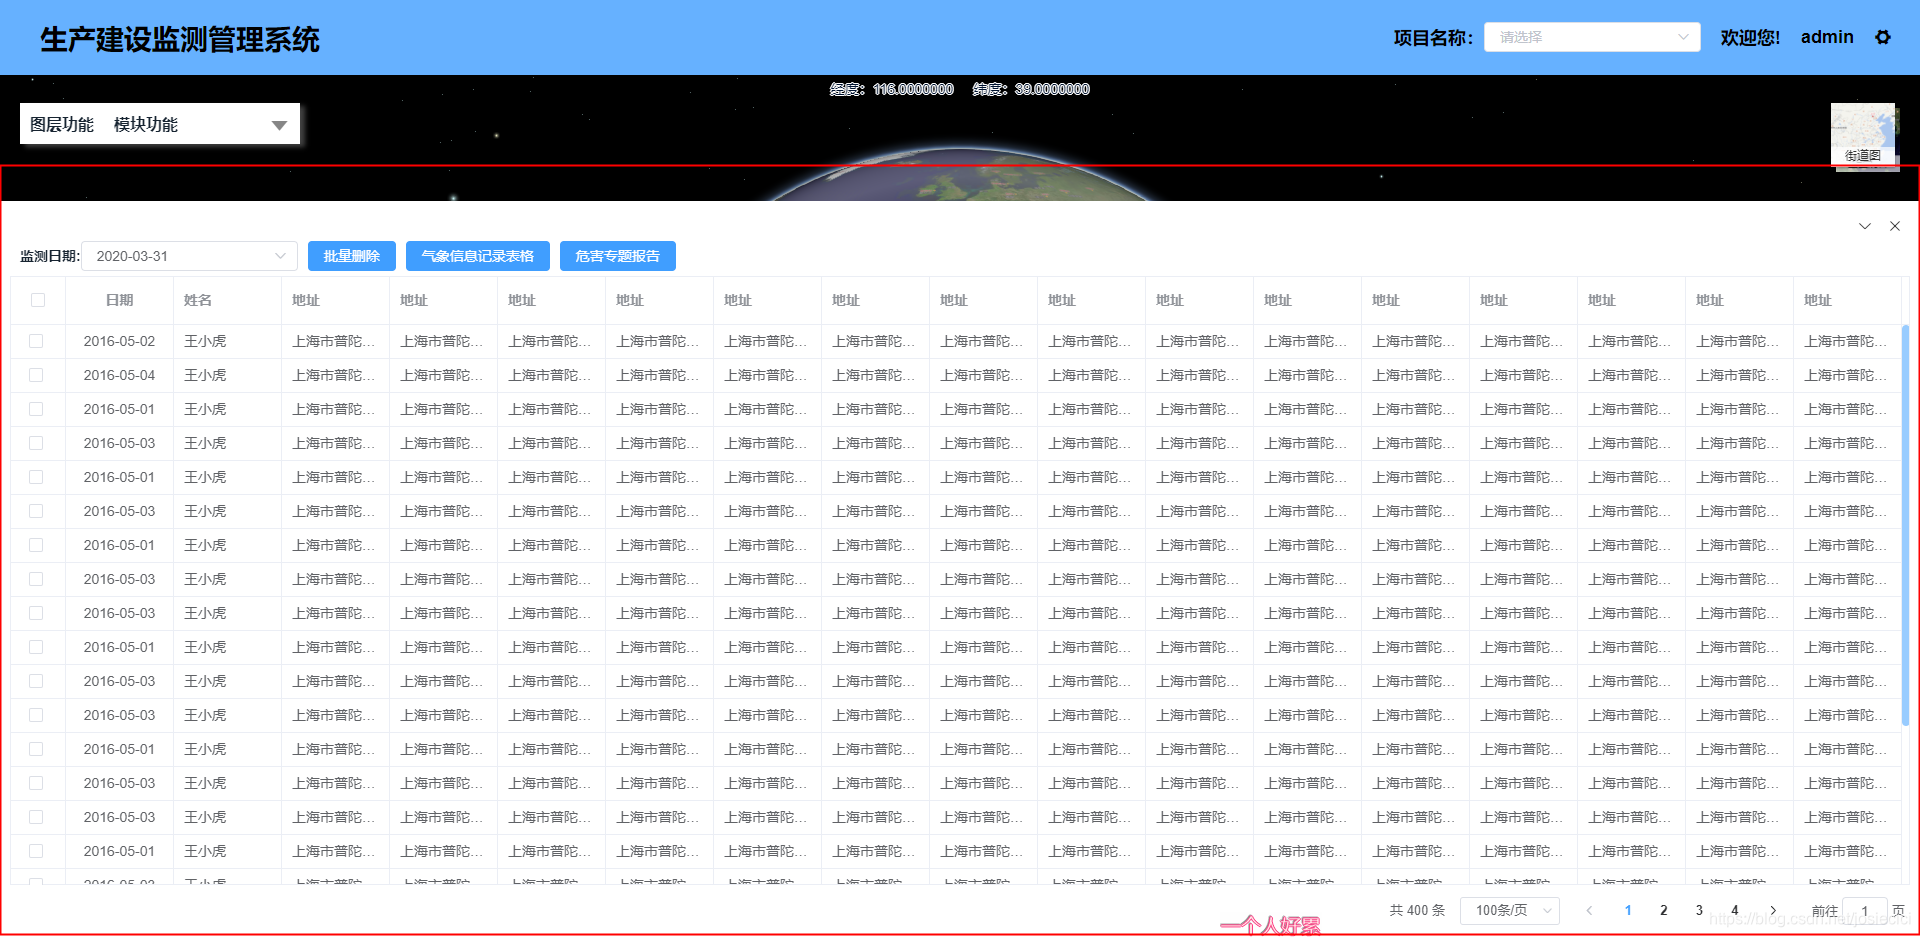Close the data table panel
The image size is (1920, 937).
1895,226
